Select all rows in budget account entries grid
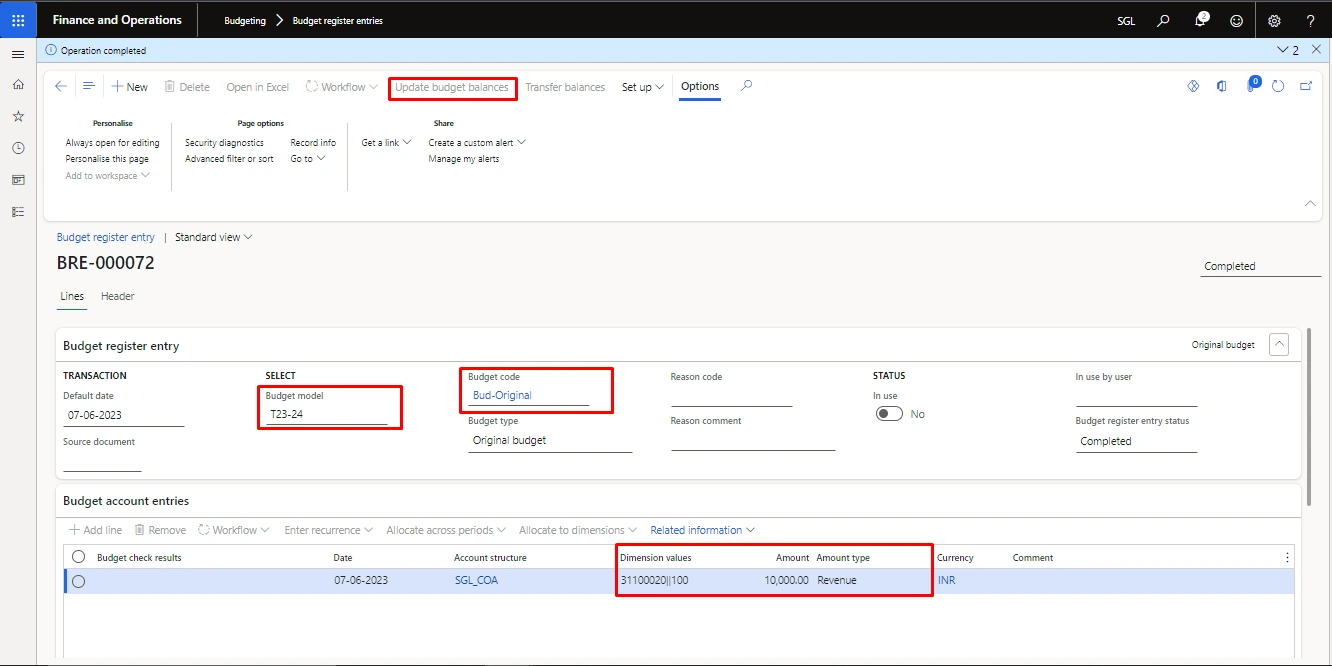This screenshot has width=1332, height=666. click(x=78, y=557)
